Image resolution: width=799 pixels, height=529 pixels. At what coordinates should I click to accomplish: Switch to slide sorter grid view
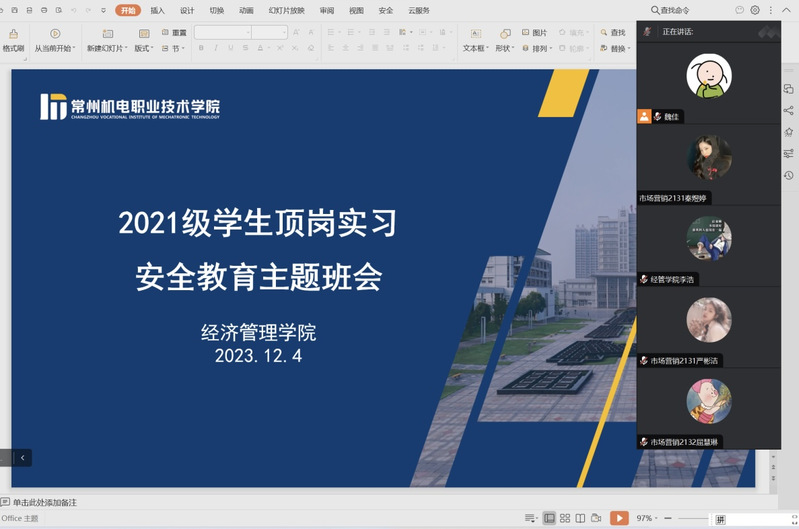565,518
